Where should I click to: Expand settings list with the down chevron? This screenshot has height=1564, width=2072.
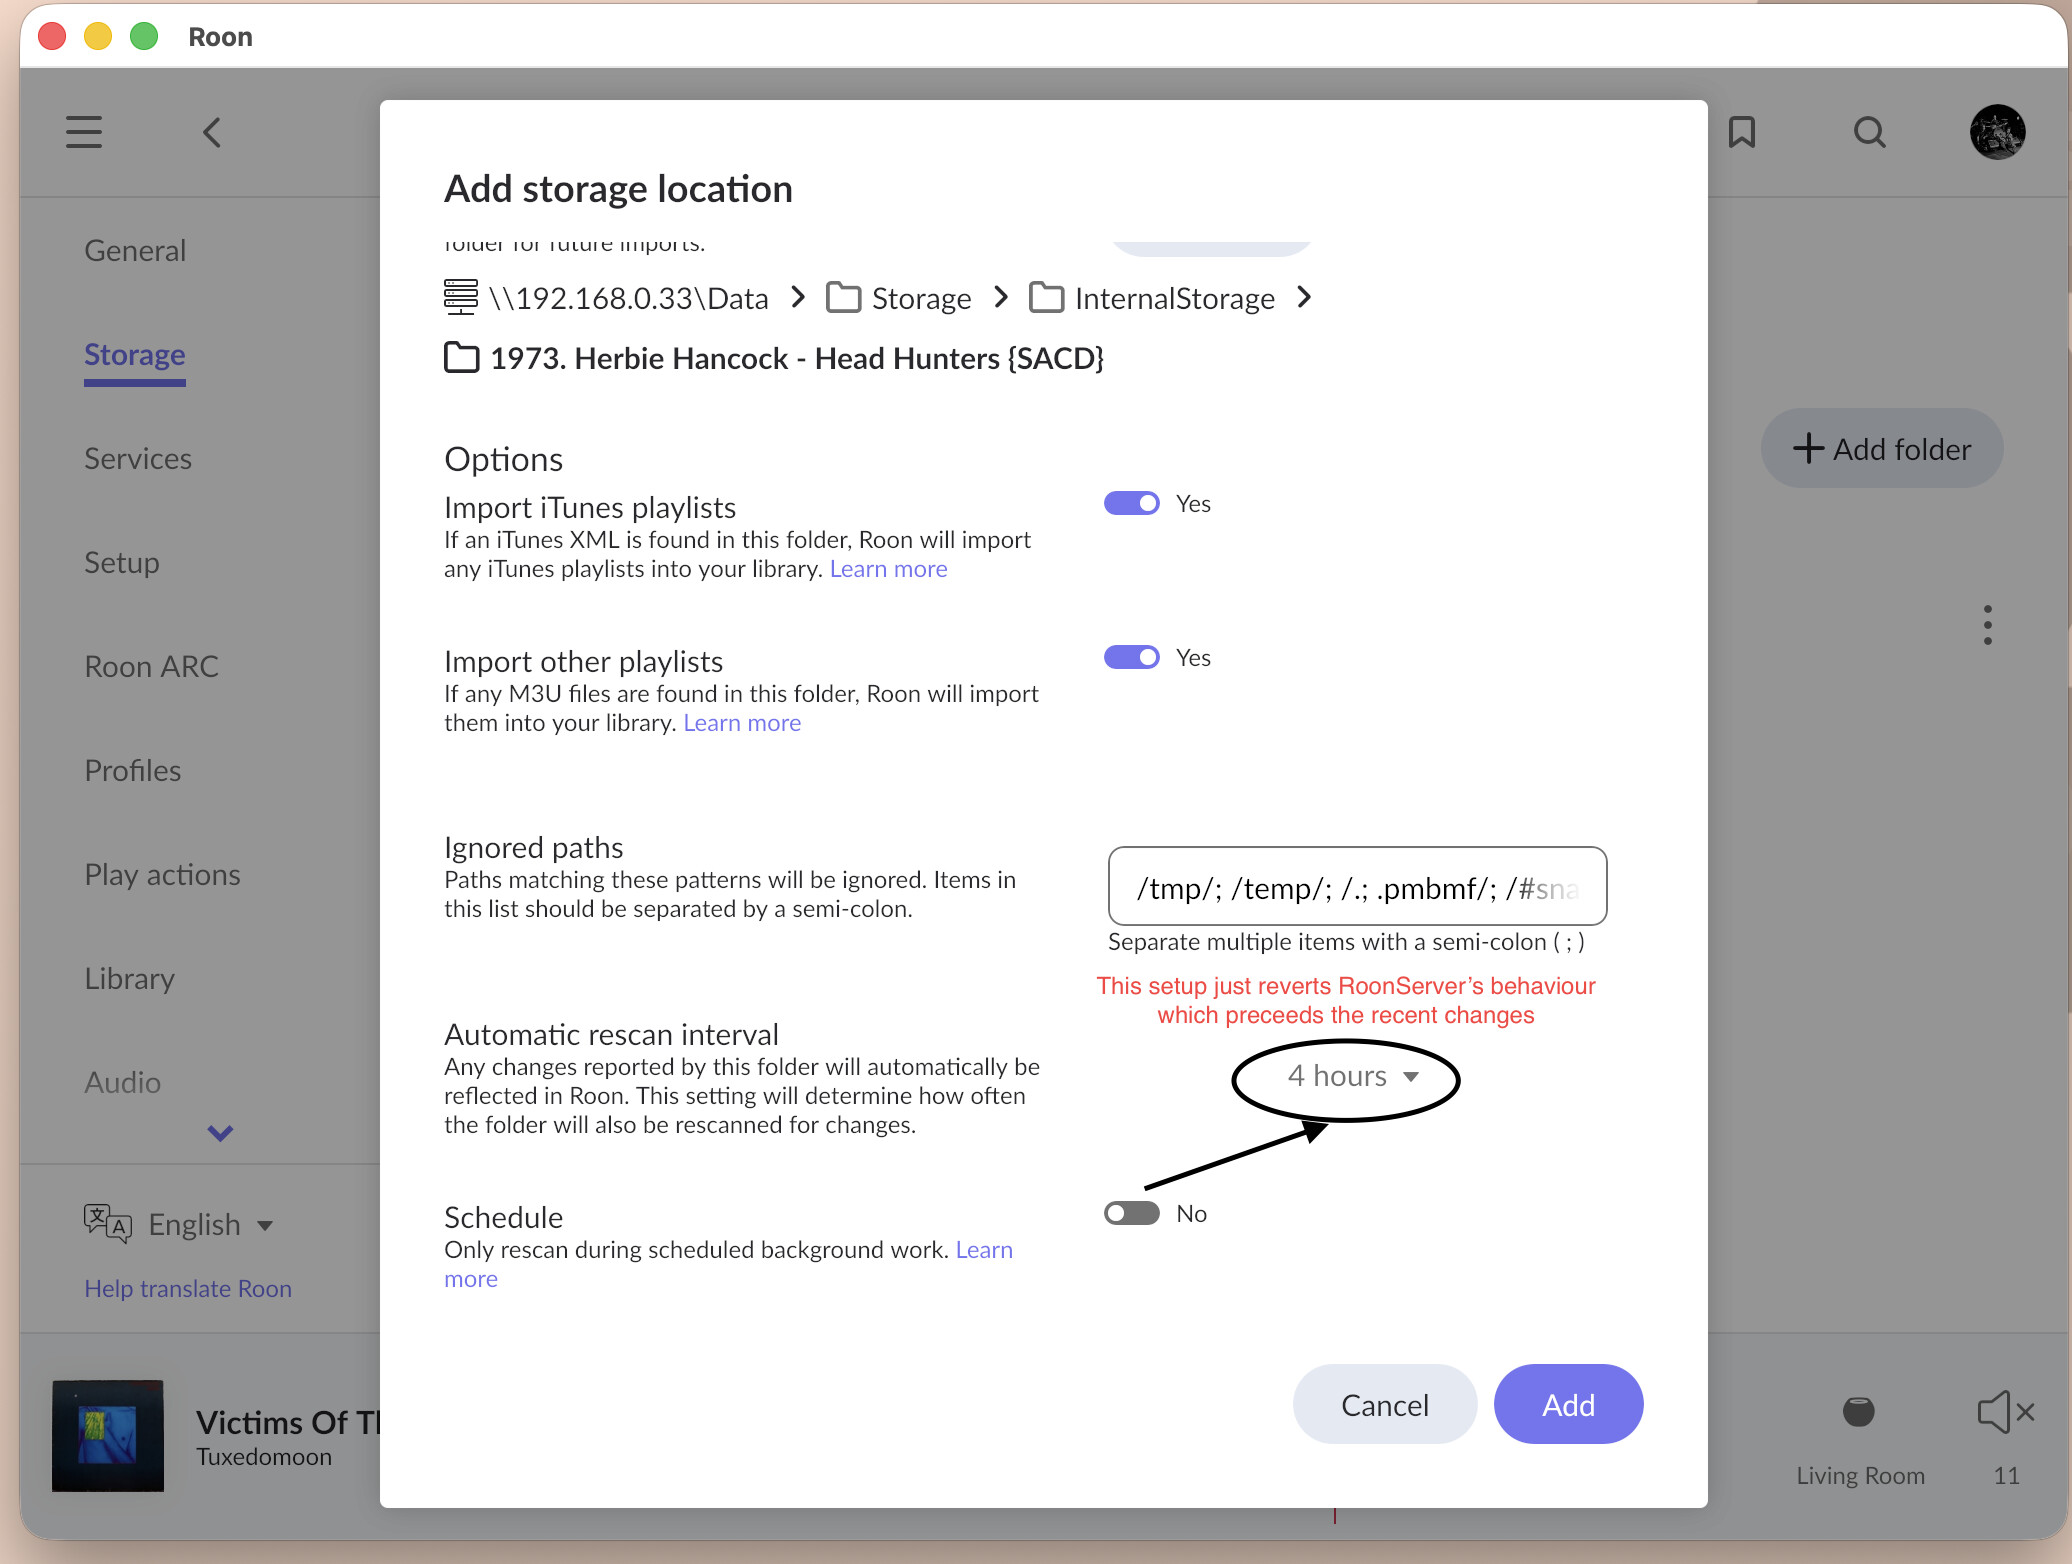220,1133
